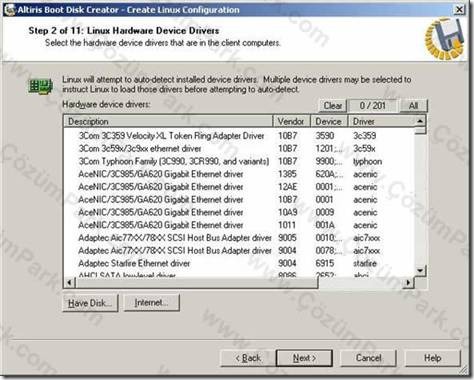This screenshot has height=380, width=474.
Task: Sort by the Description column header
Action: point(168,121)
